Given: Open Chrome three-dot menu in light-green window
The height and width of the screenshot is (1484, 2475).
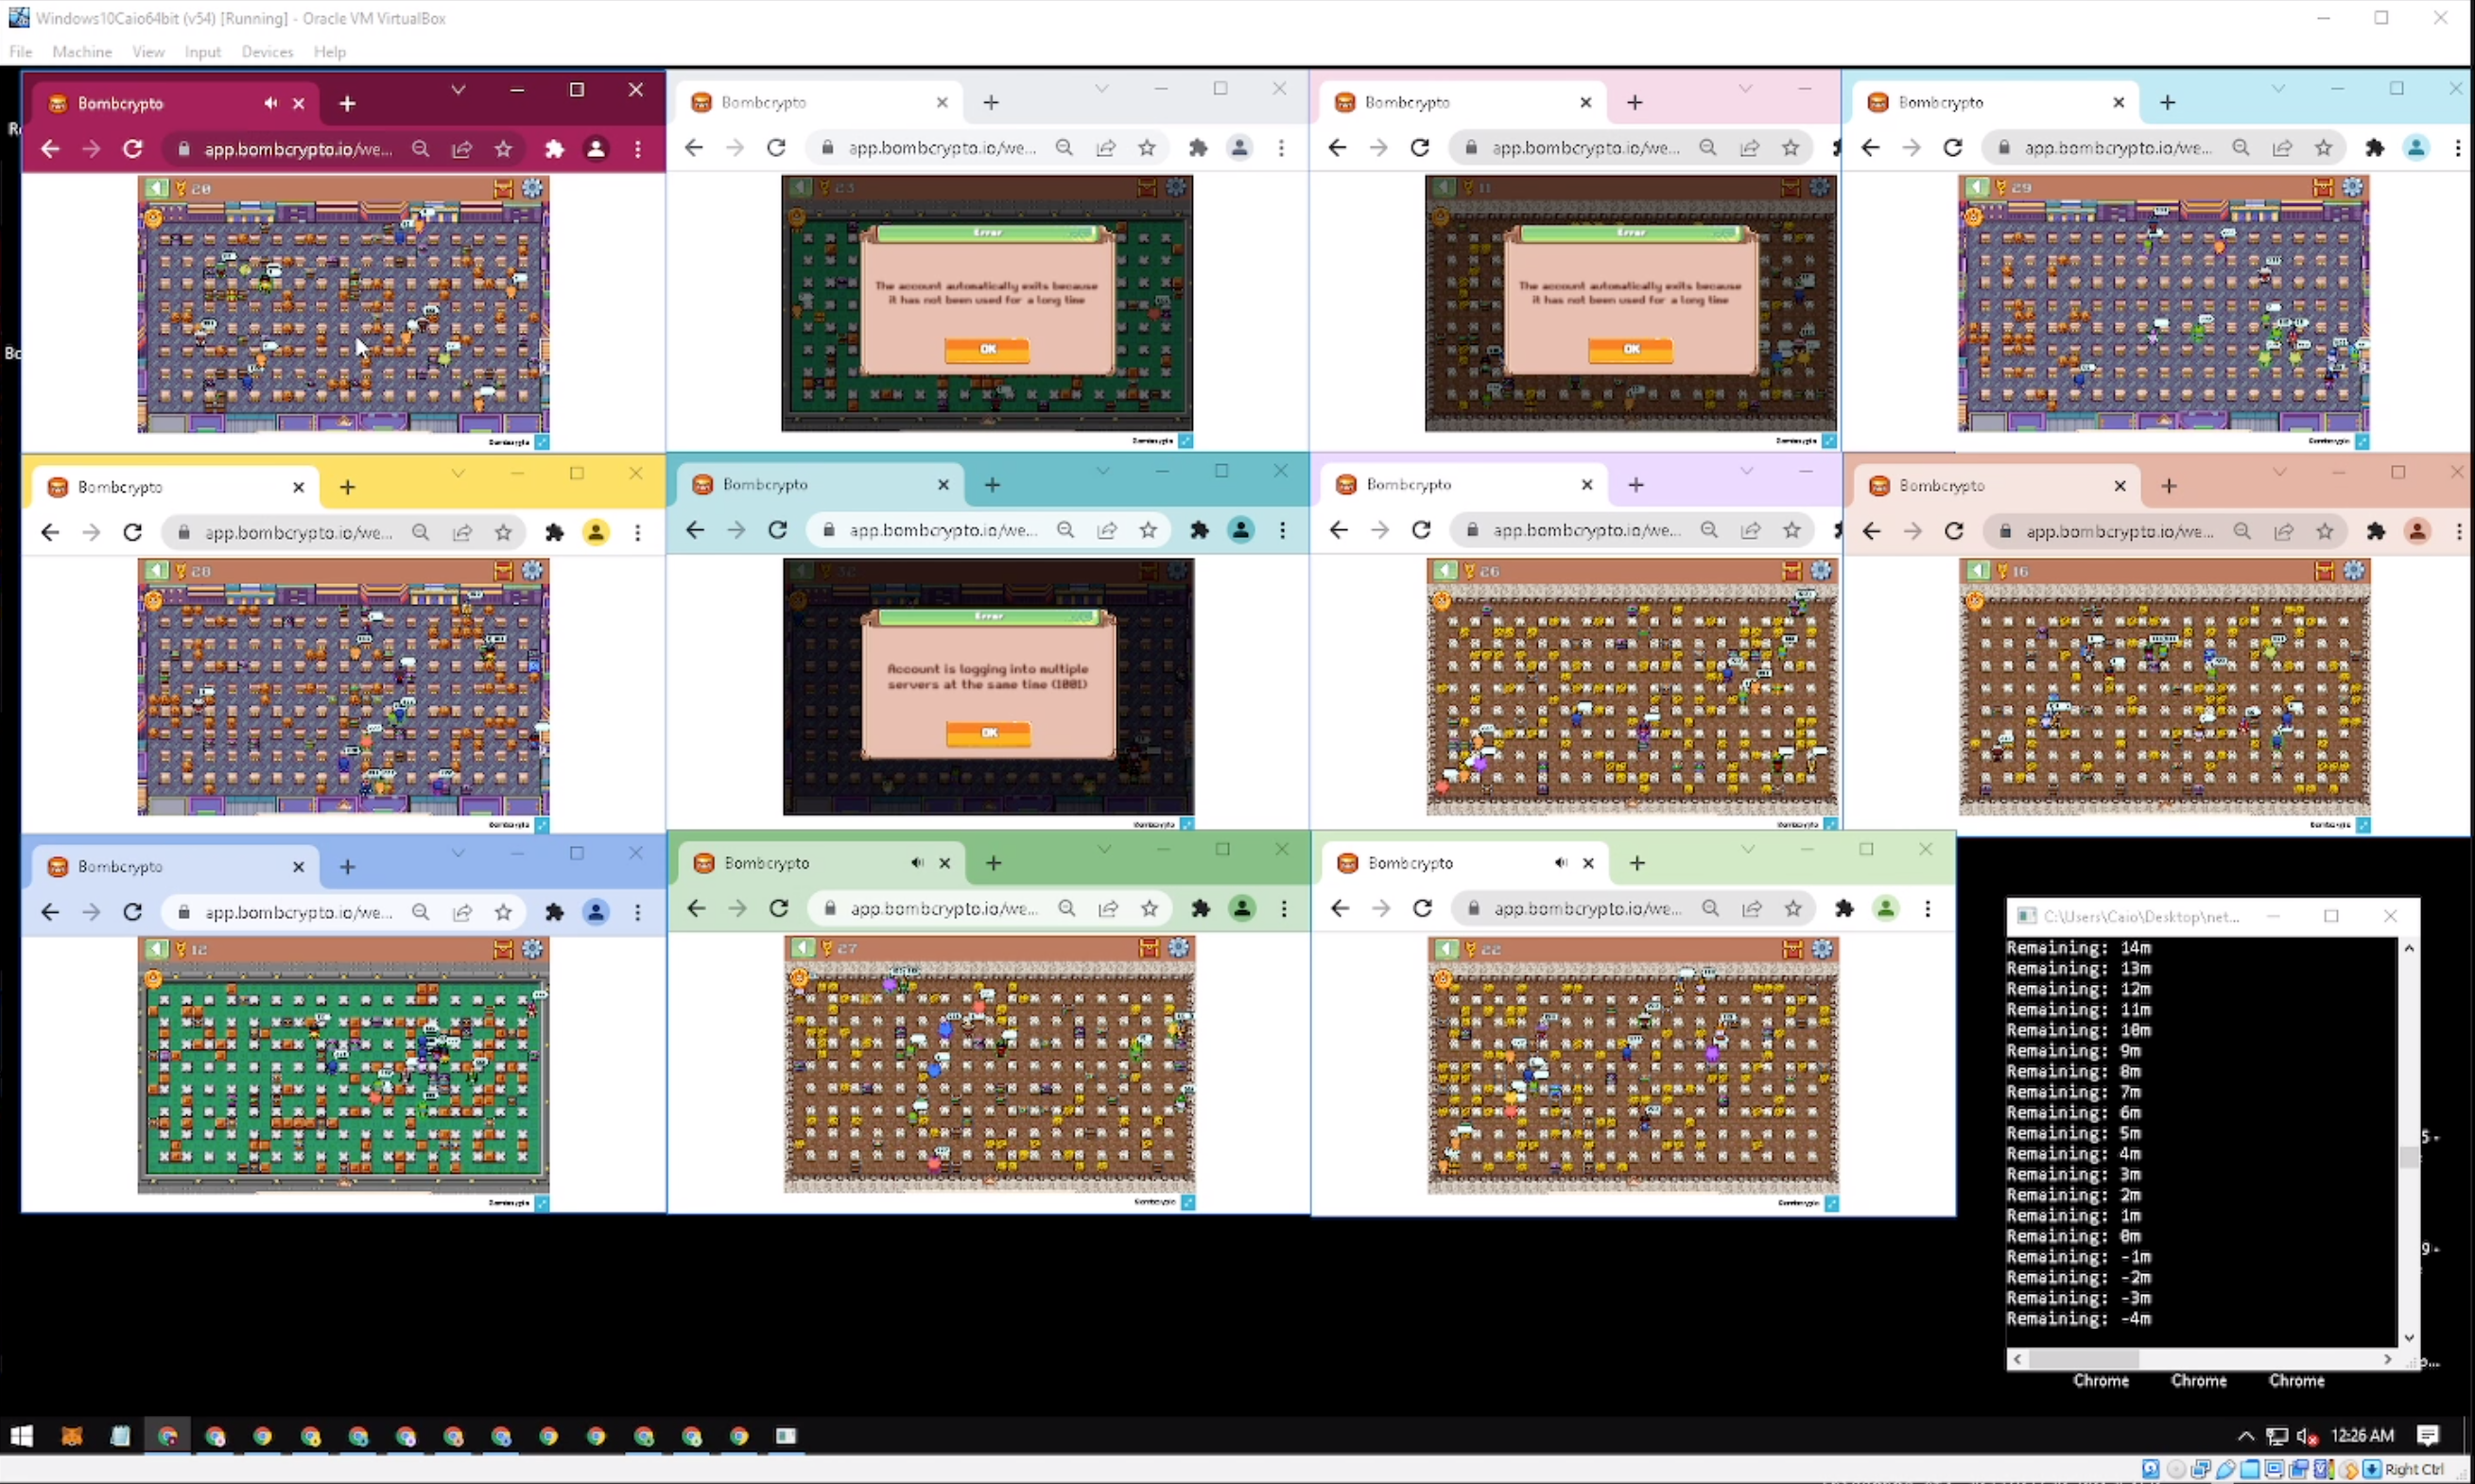Looking at the screenshot, I should click(1927, 908).
